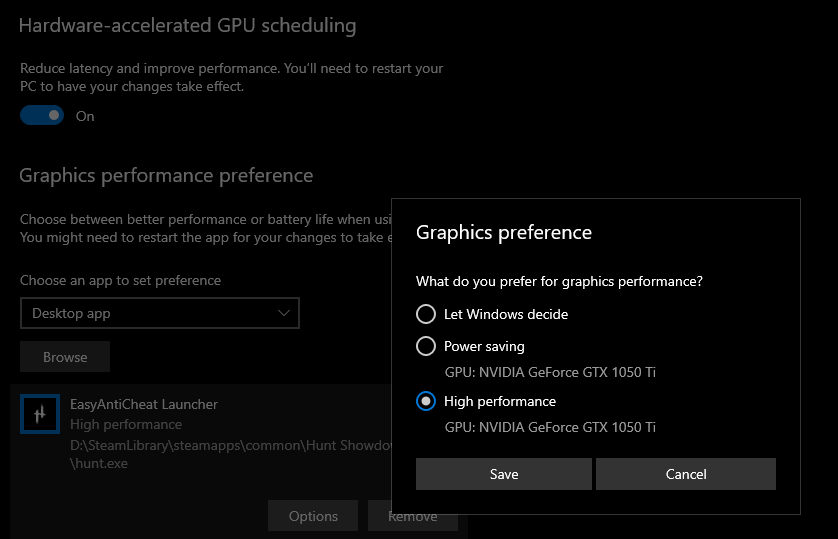
Task: Cancel the Graphics preference dialog
Action: tap(685, 474)
